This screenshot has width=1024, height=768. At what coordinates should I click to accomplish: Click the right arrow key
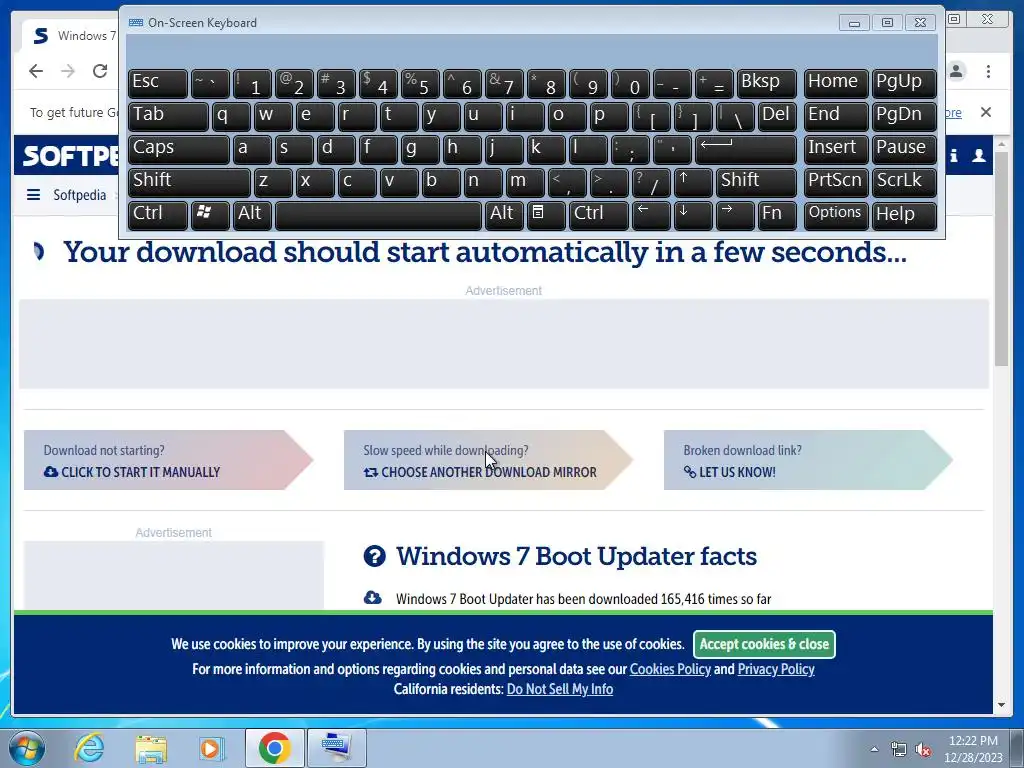pos(735,215)
